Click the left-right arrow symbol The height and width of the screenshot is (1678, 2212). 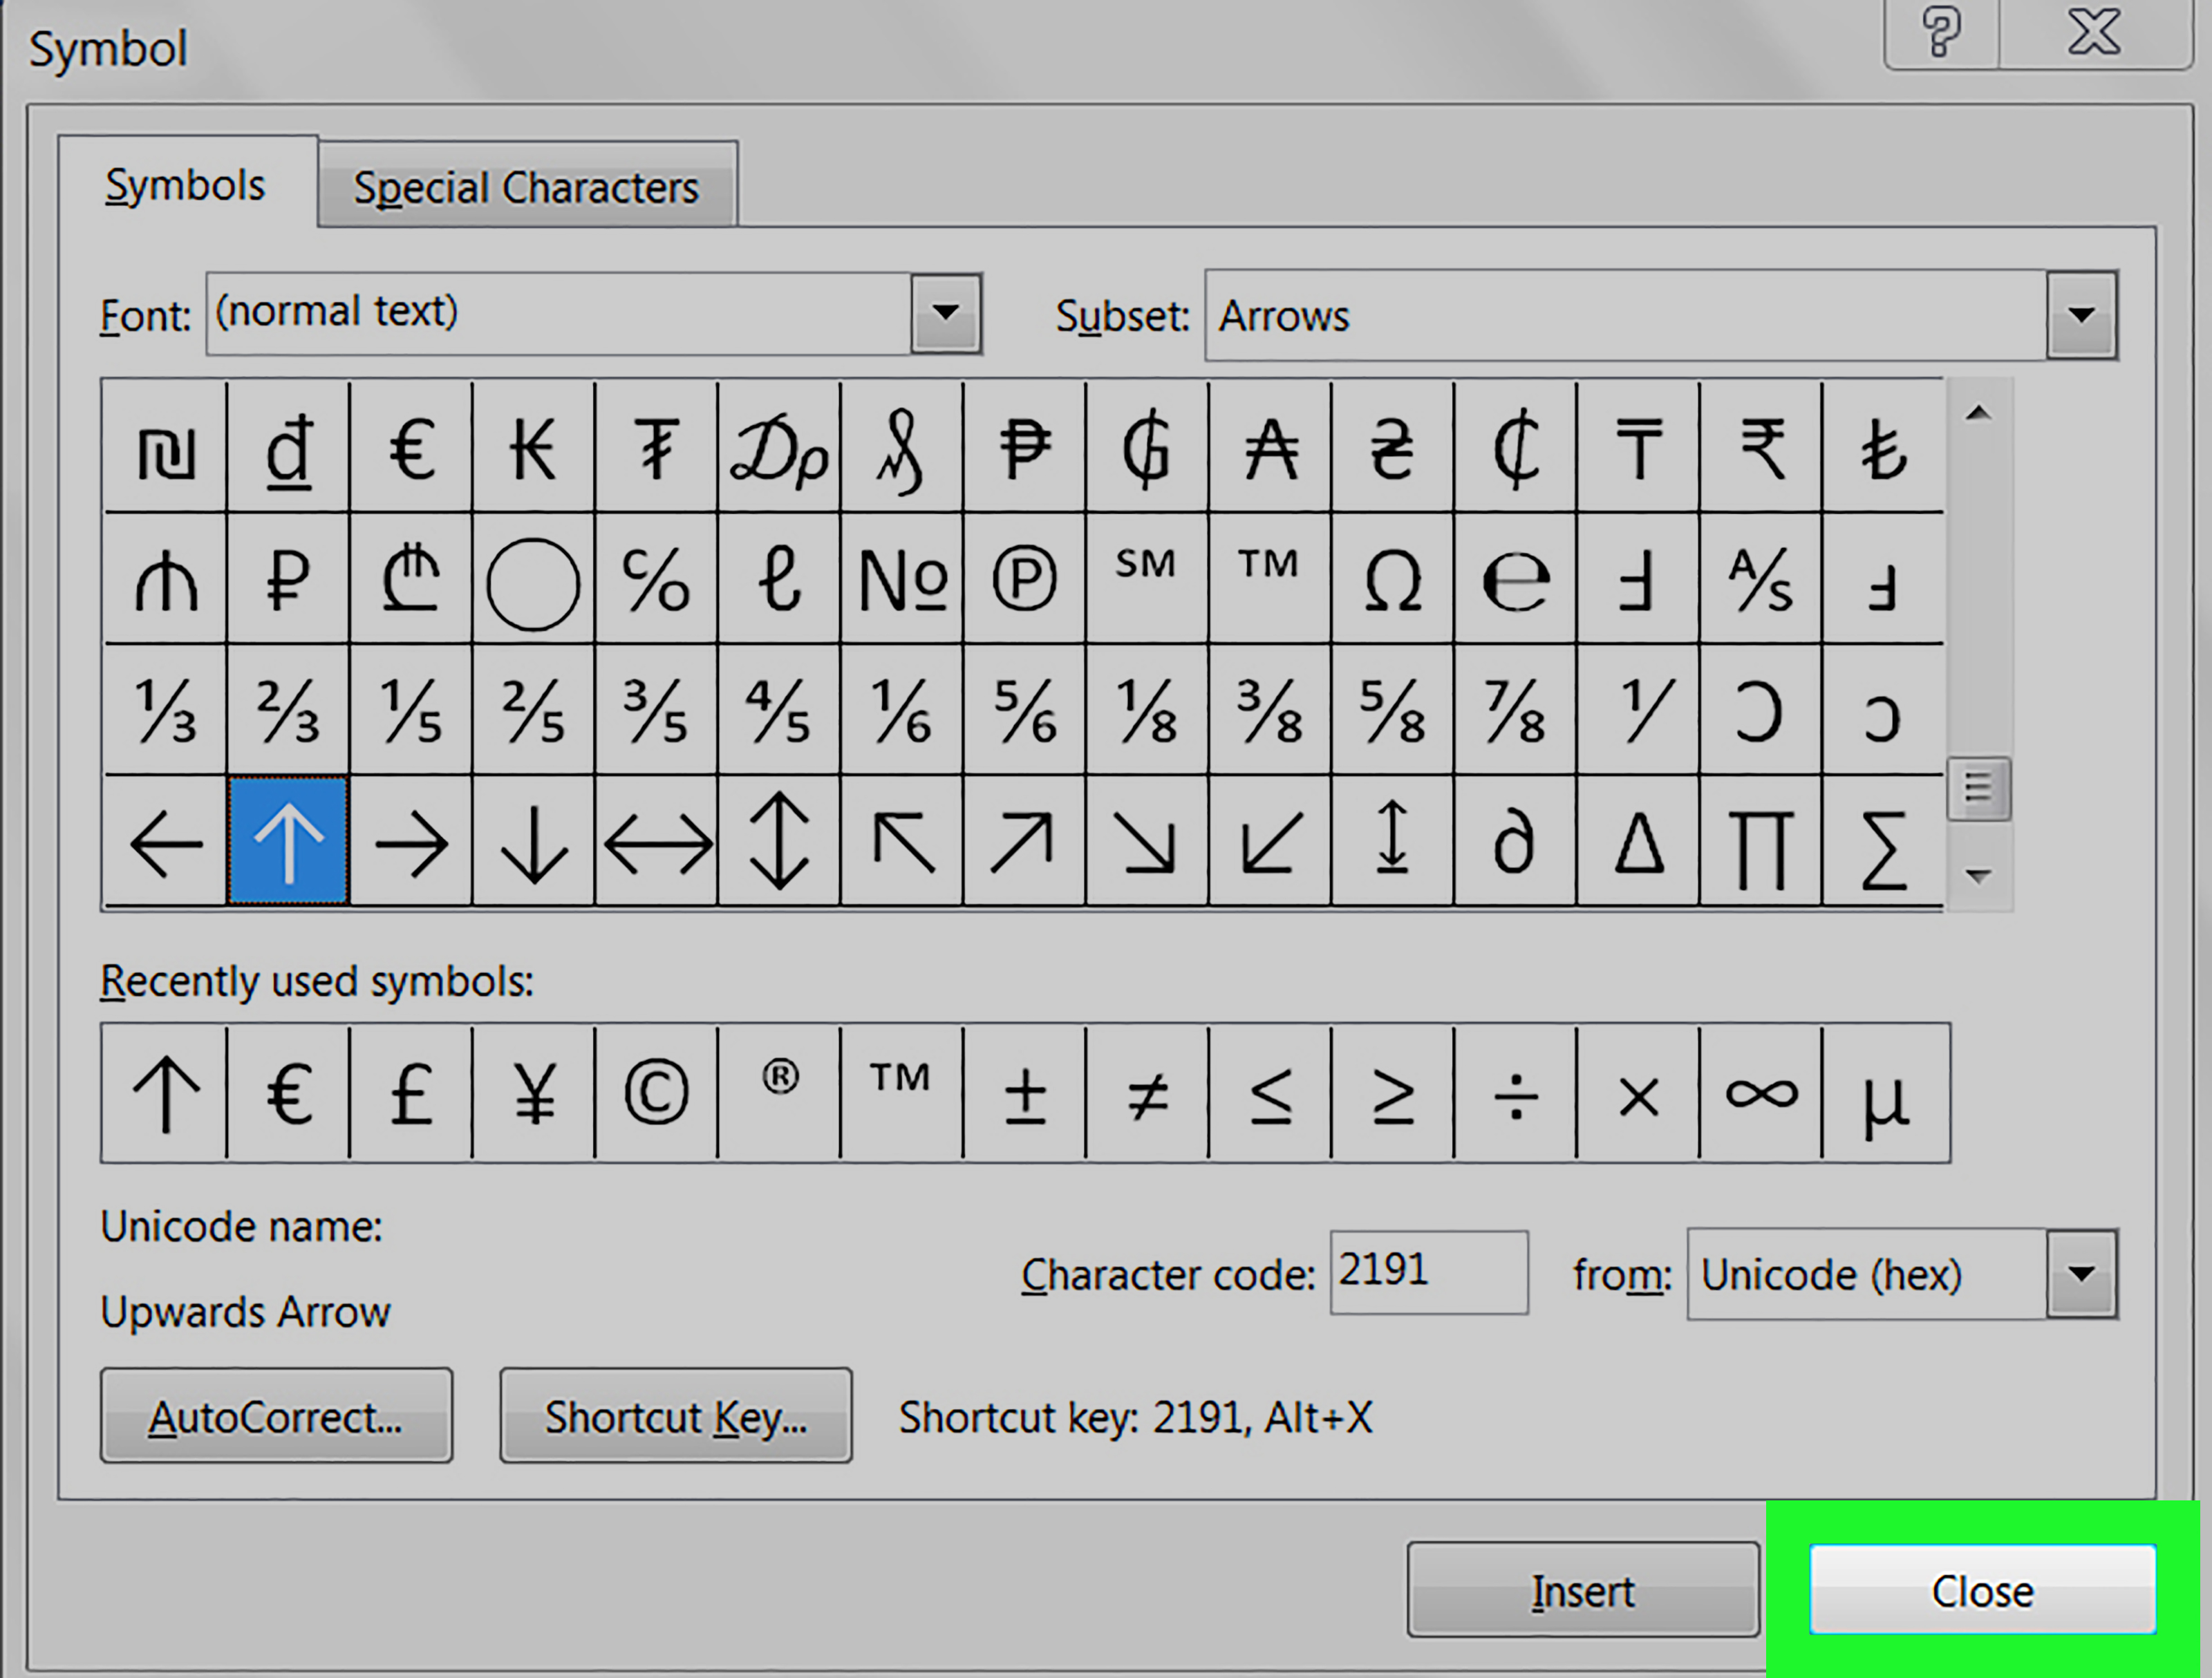[x=657, y=842]
